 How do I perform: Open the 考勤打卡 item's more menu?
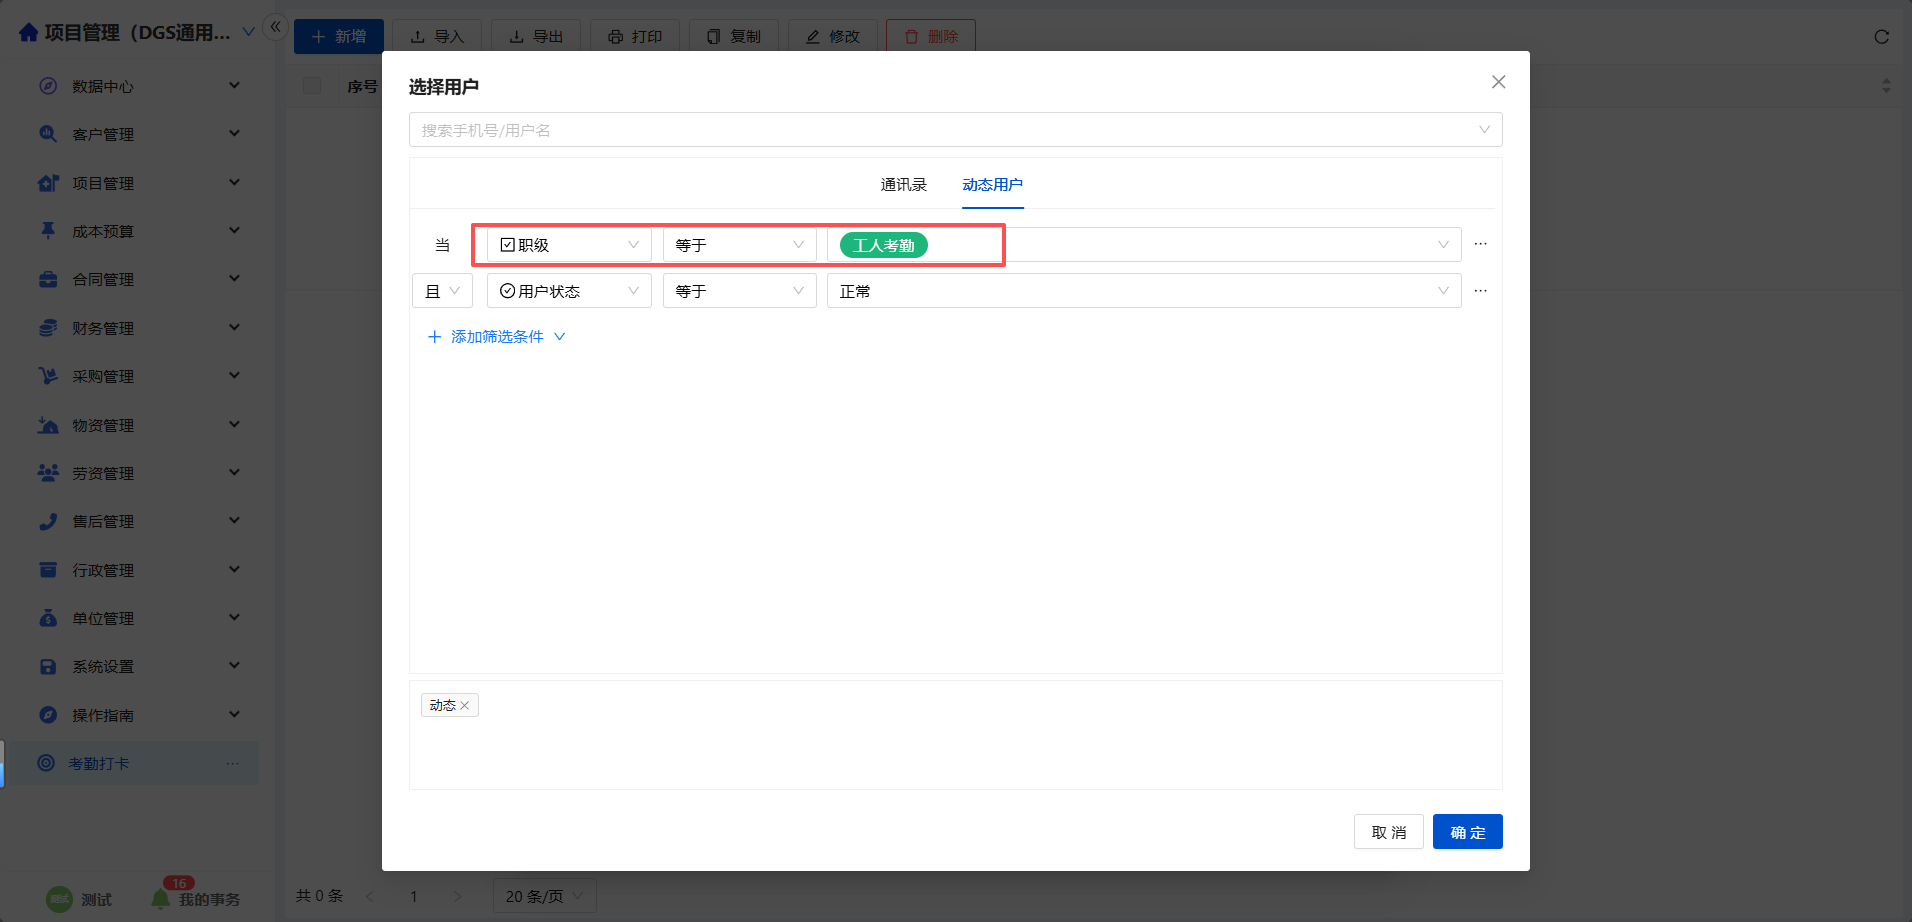232,764
